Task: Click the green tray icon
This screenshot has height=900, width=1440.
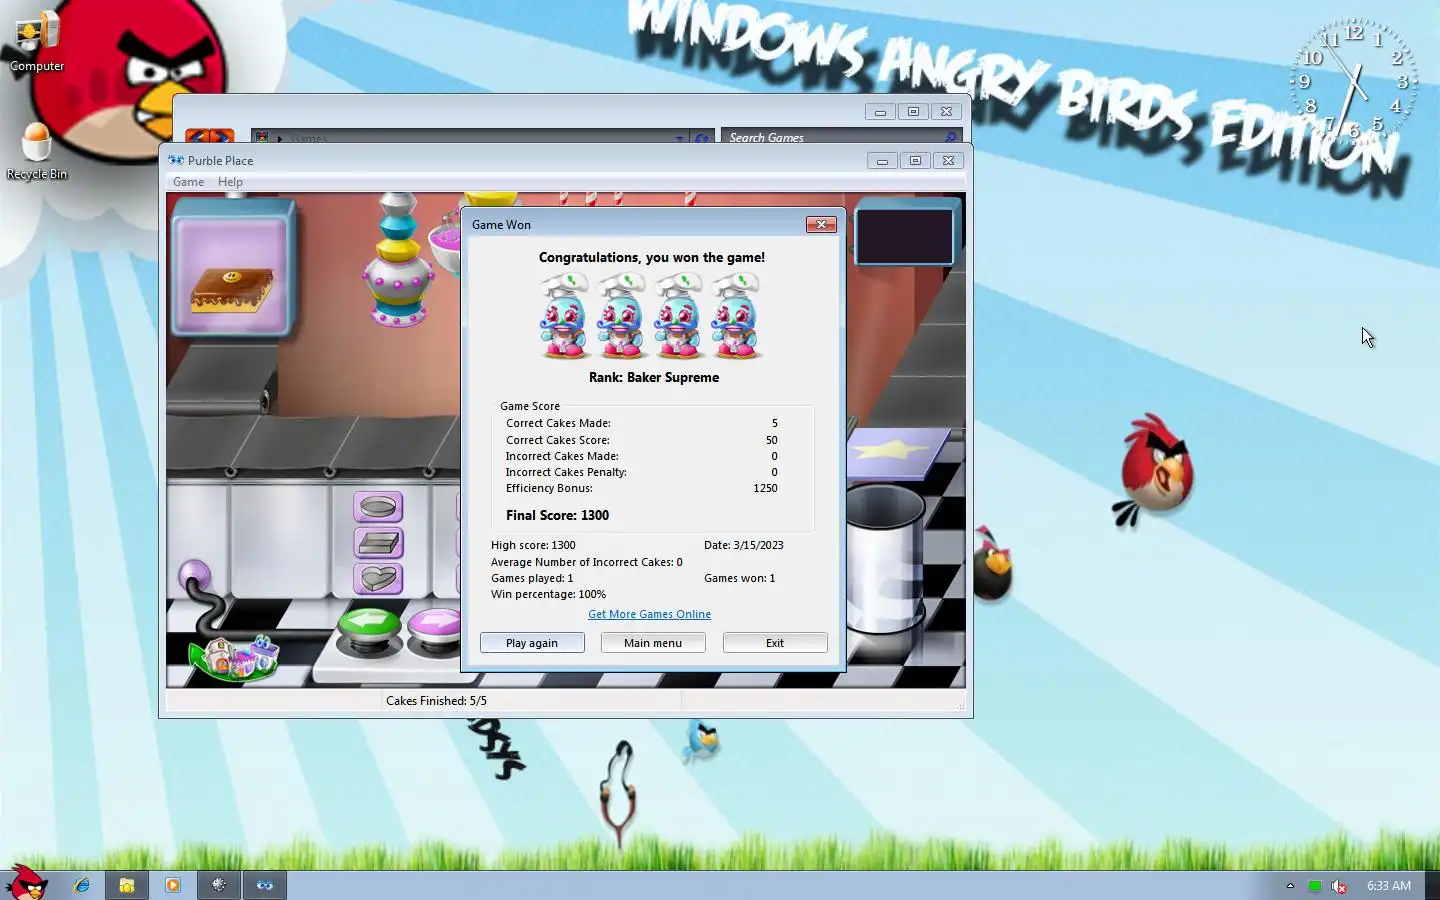Action: coord(1315,886)
